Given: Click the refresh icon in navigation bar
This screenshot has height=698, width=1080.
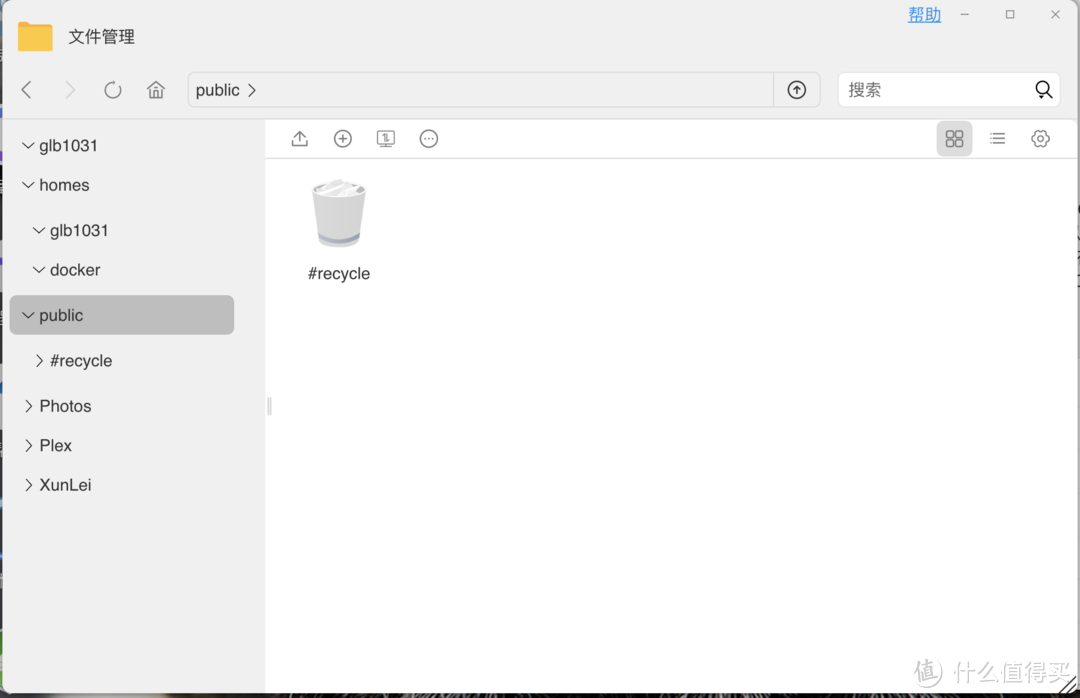Looking at the screenshot, I should [x=113, y=90].
